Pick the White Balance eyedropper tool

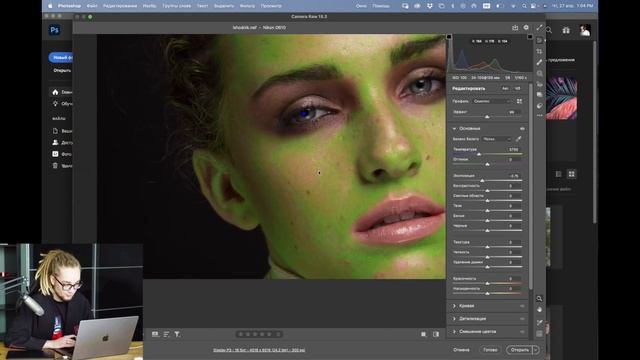pos(518,139)
